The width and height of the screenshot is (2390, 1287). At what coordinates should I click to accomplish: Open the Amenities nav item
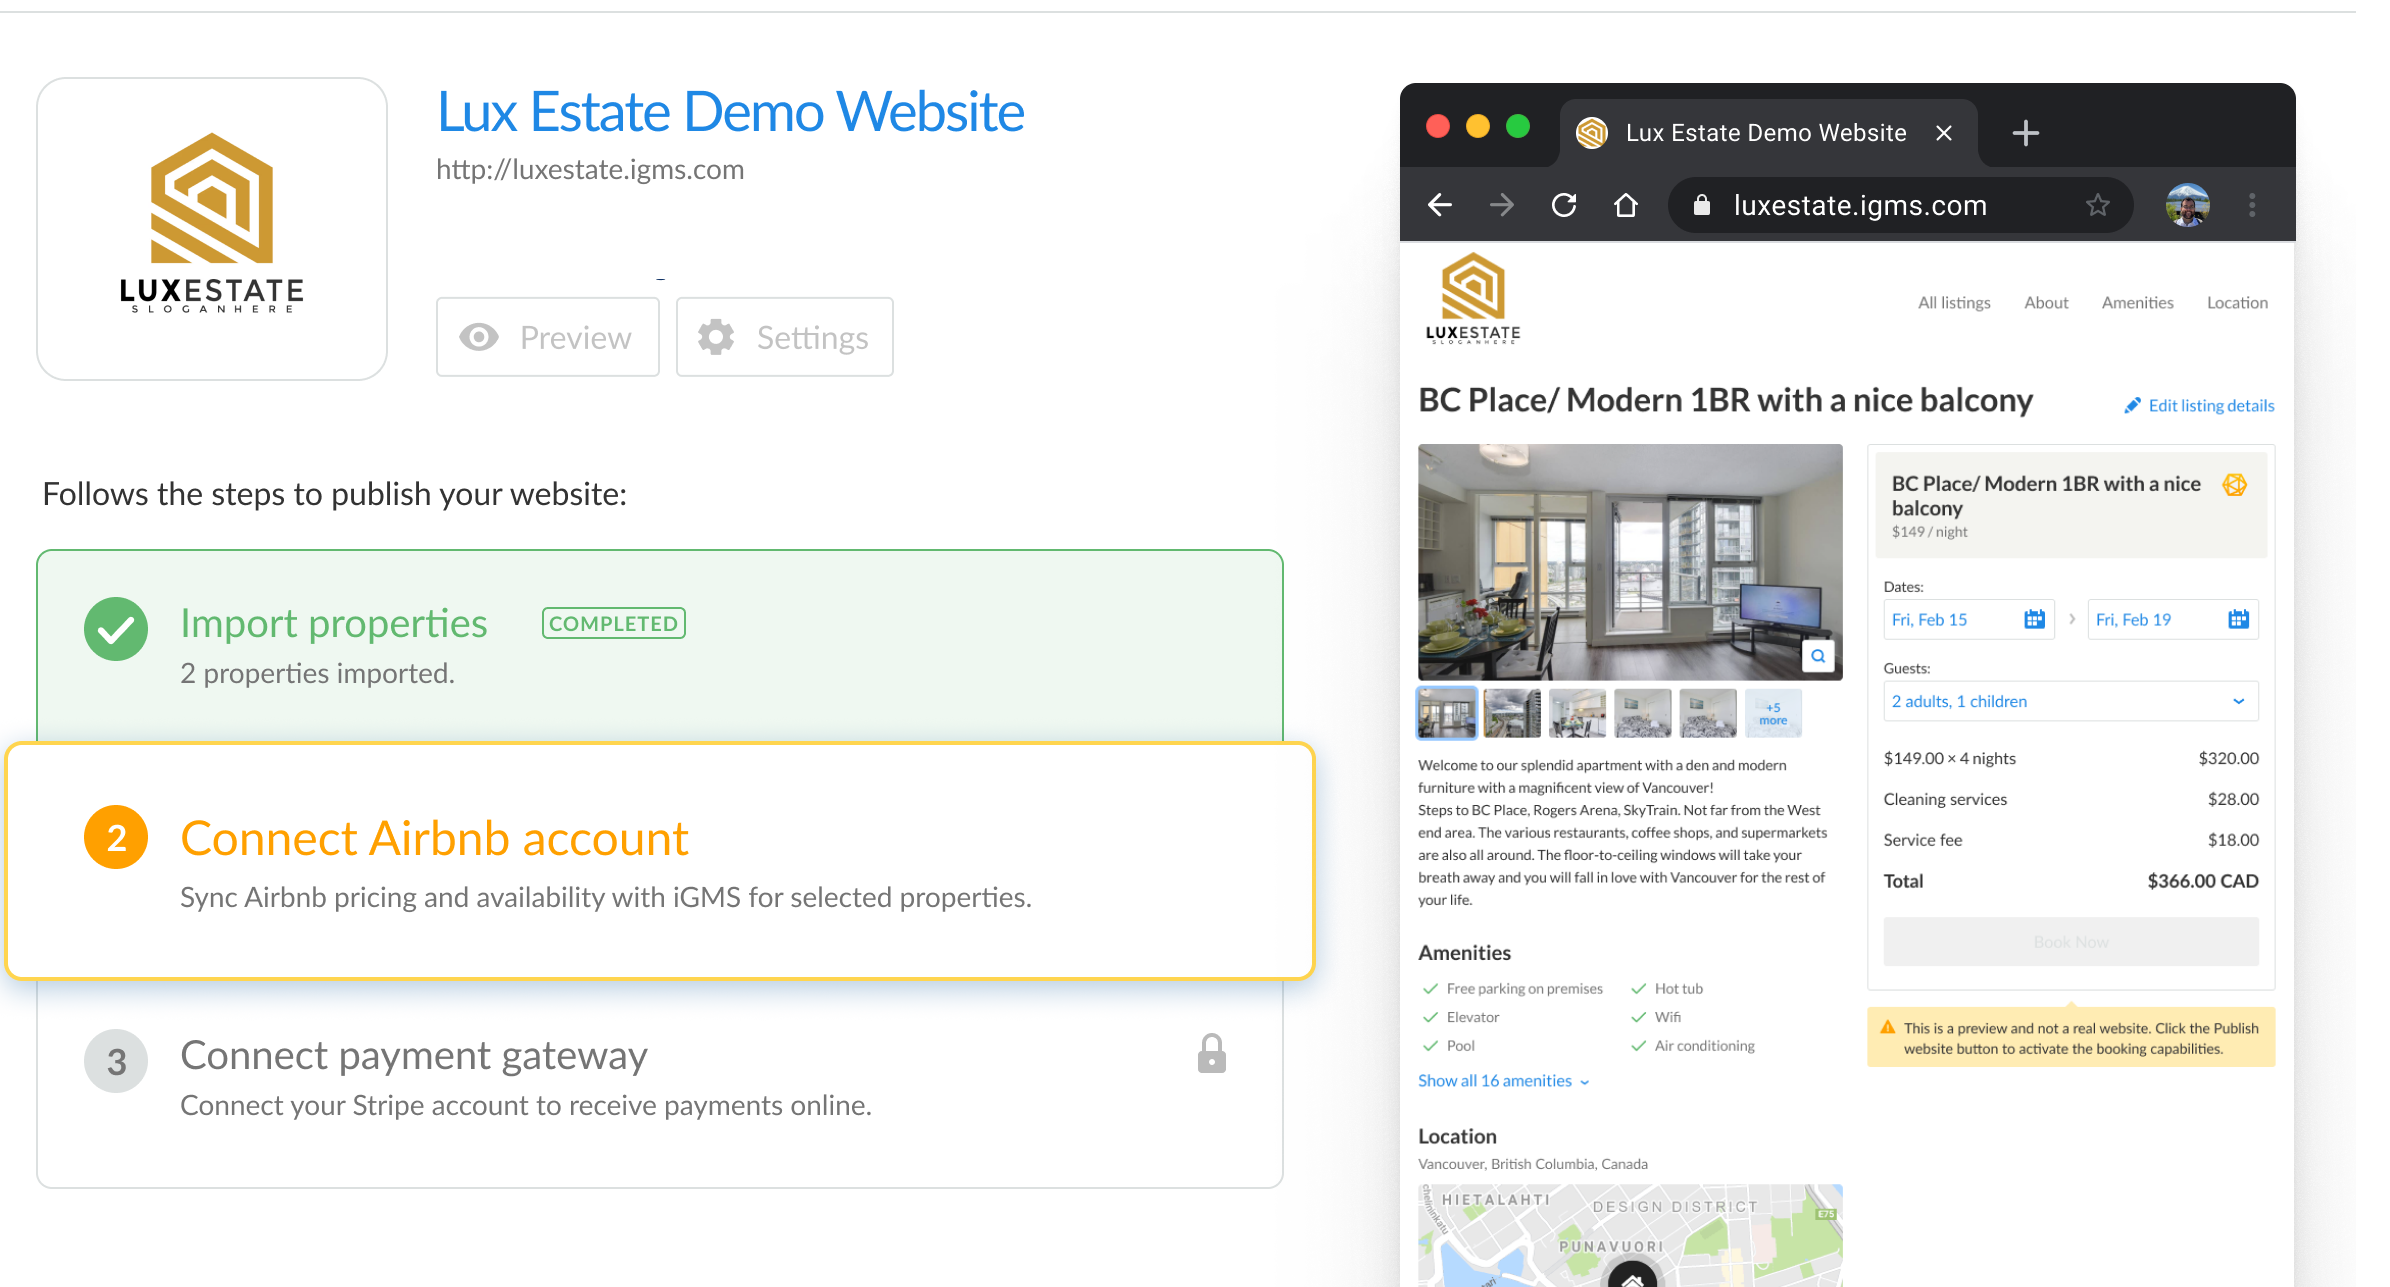click(x=2137, y=302)
